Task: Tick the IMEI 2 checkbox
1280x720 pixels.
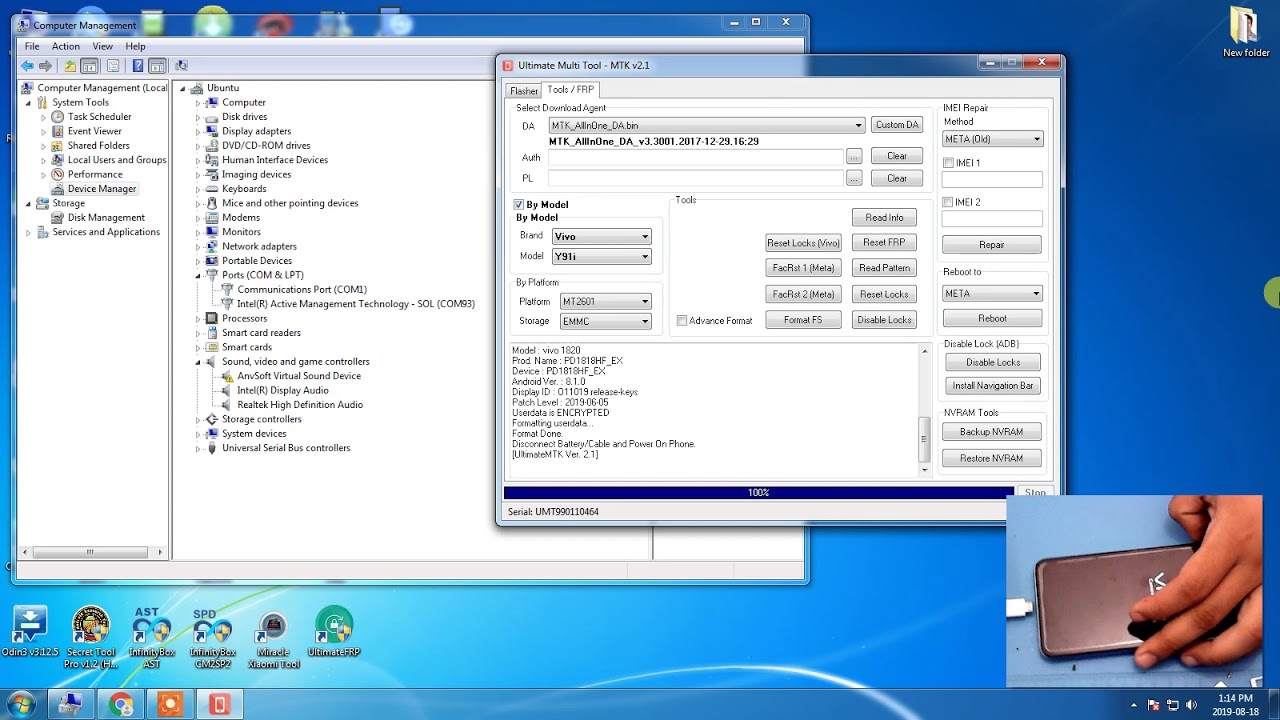Action: point(948,202)
